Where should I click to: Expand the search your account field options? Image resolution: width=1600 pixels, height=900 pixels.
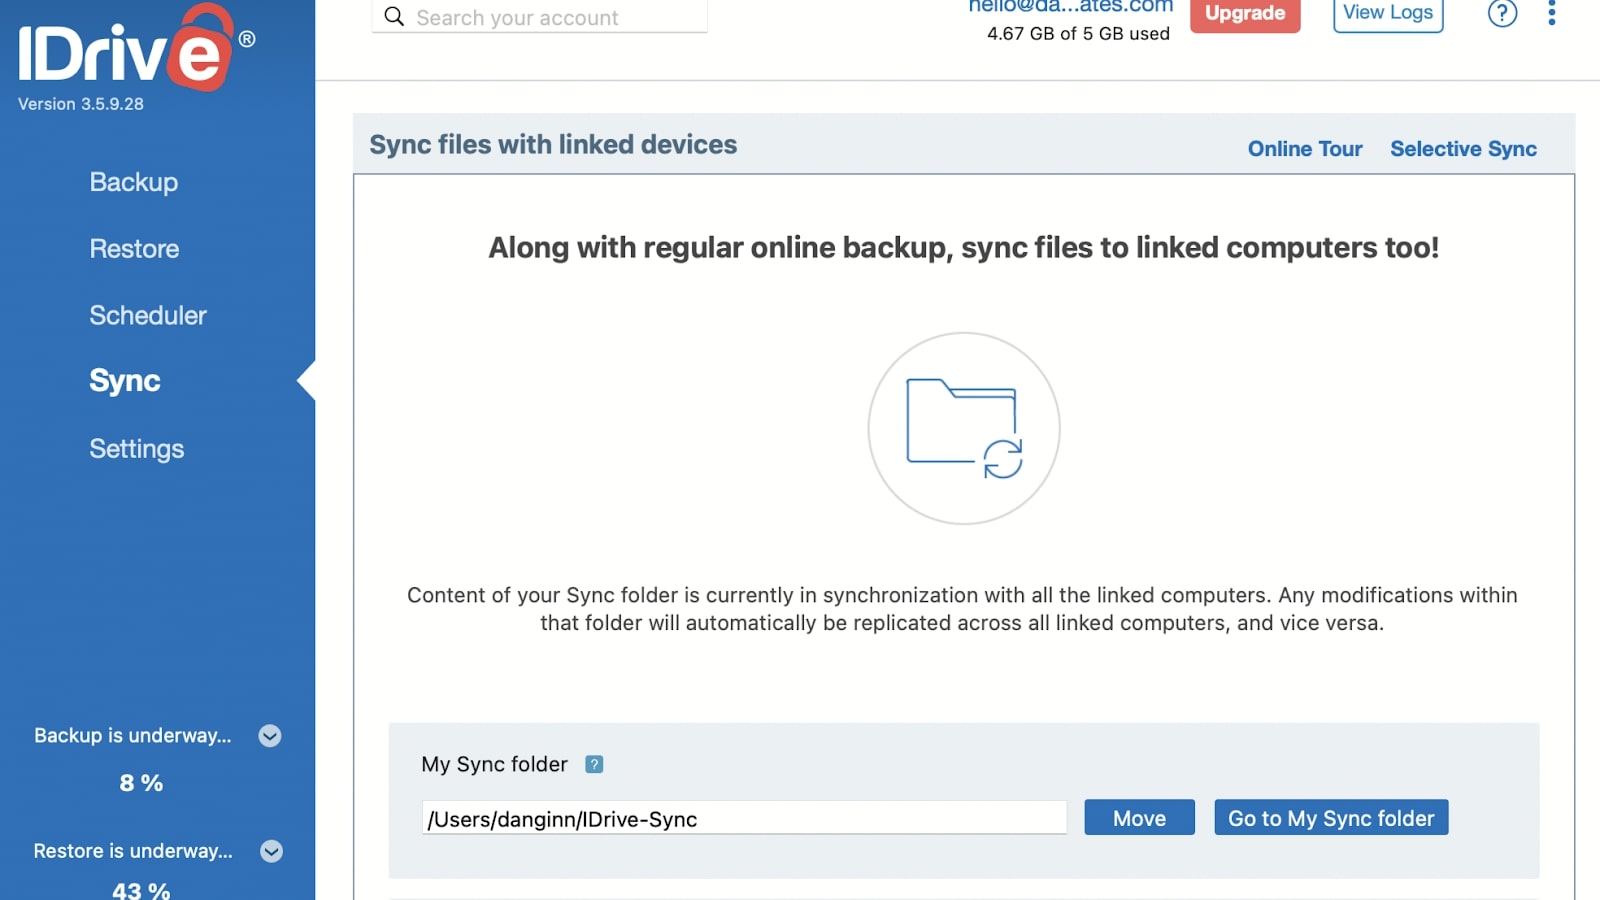pos(538,16)
